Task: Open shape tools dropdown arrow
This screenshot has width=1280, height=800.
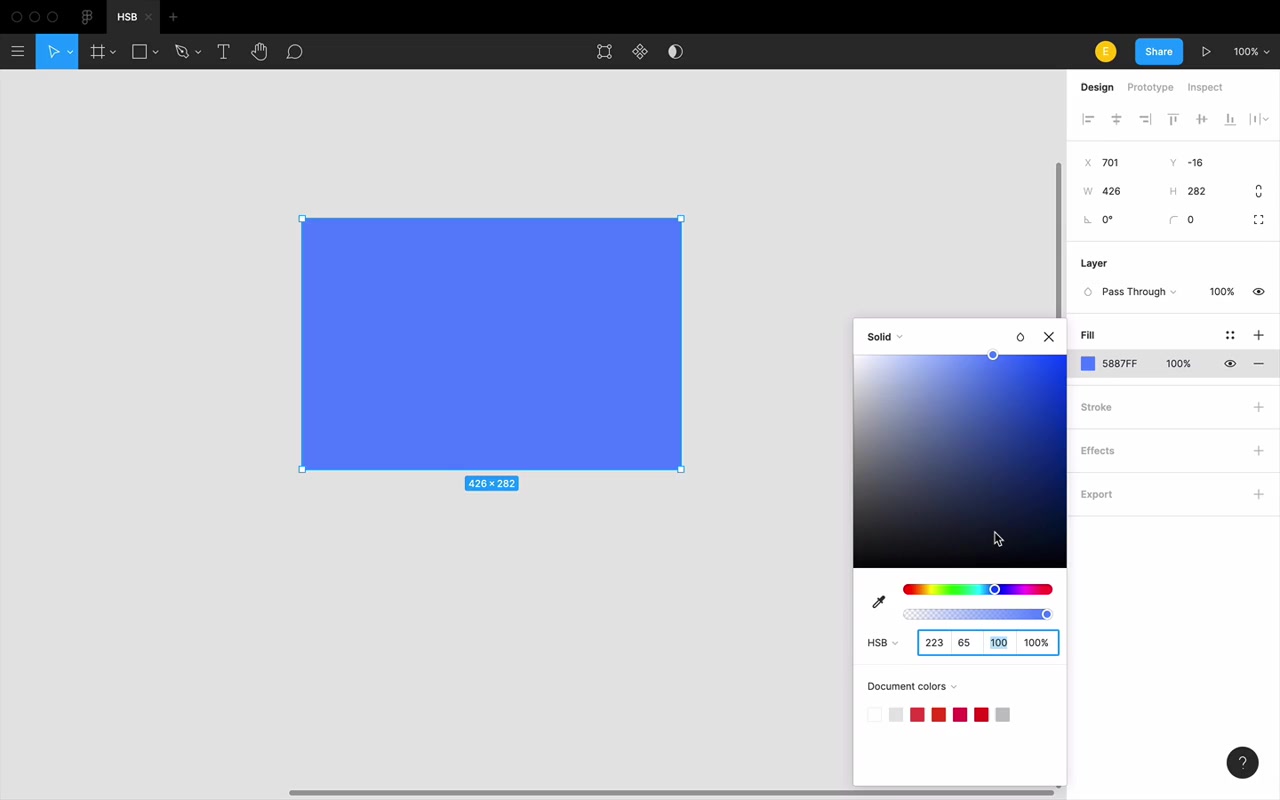Action: click(x=155, y=52)
